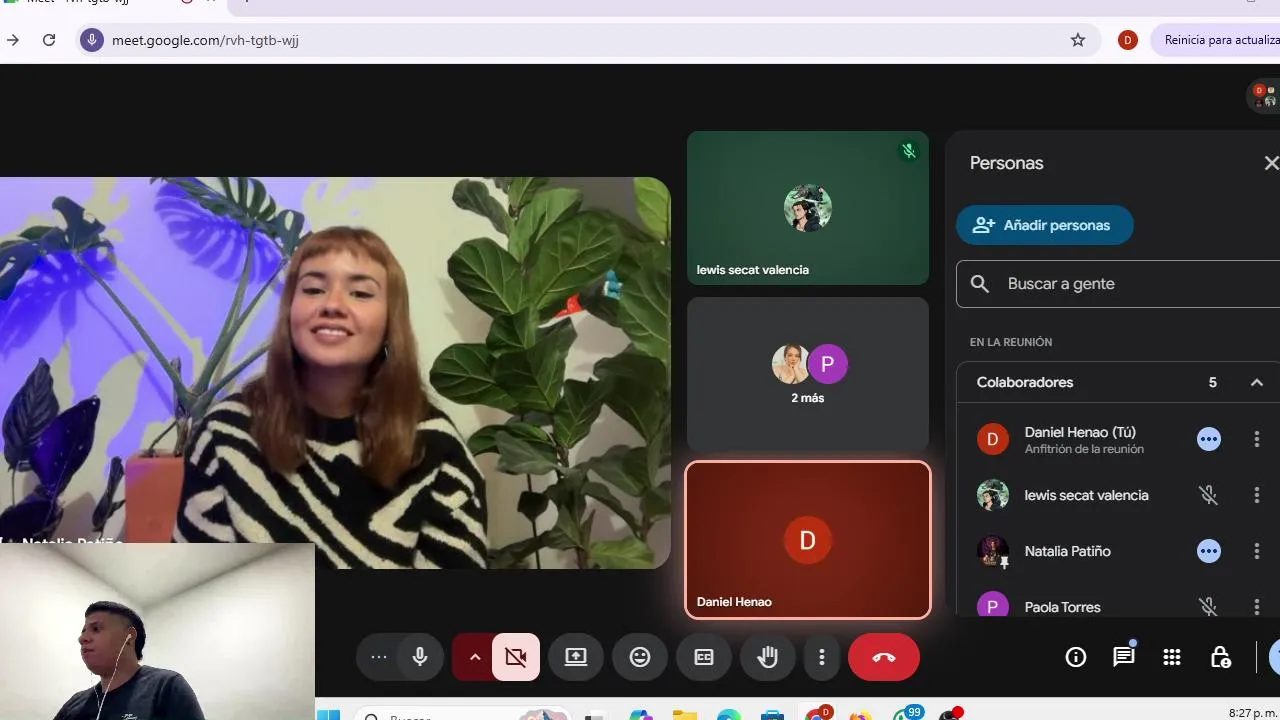Screen dimensions: 1280x720
Task: Open host controls lock icon
Action: tap(1220, 657)
